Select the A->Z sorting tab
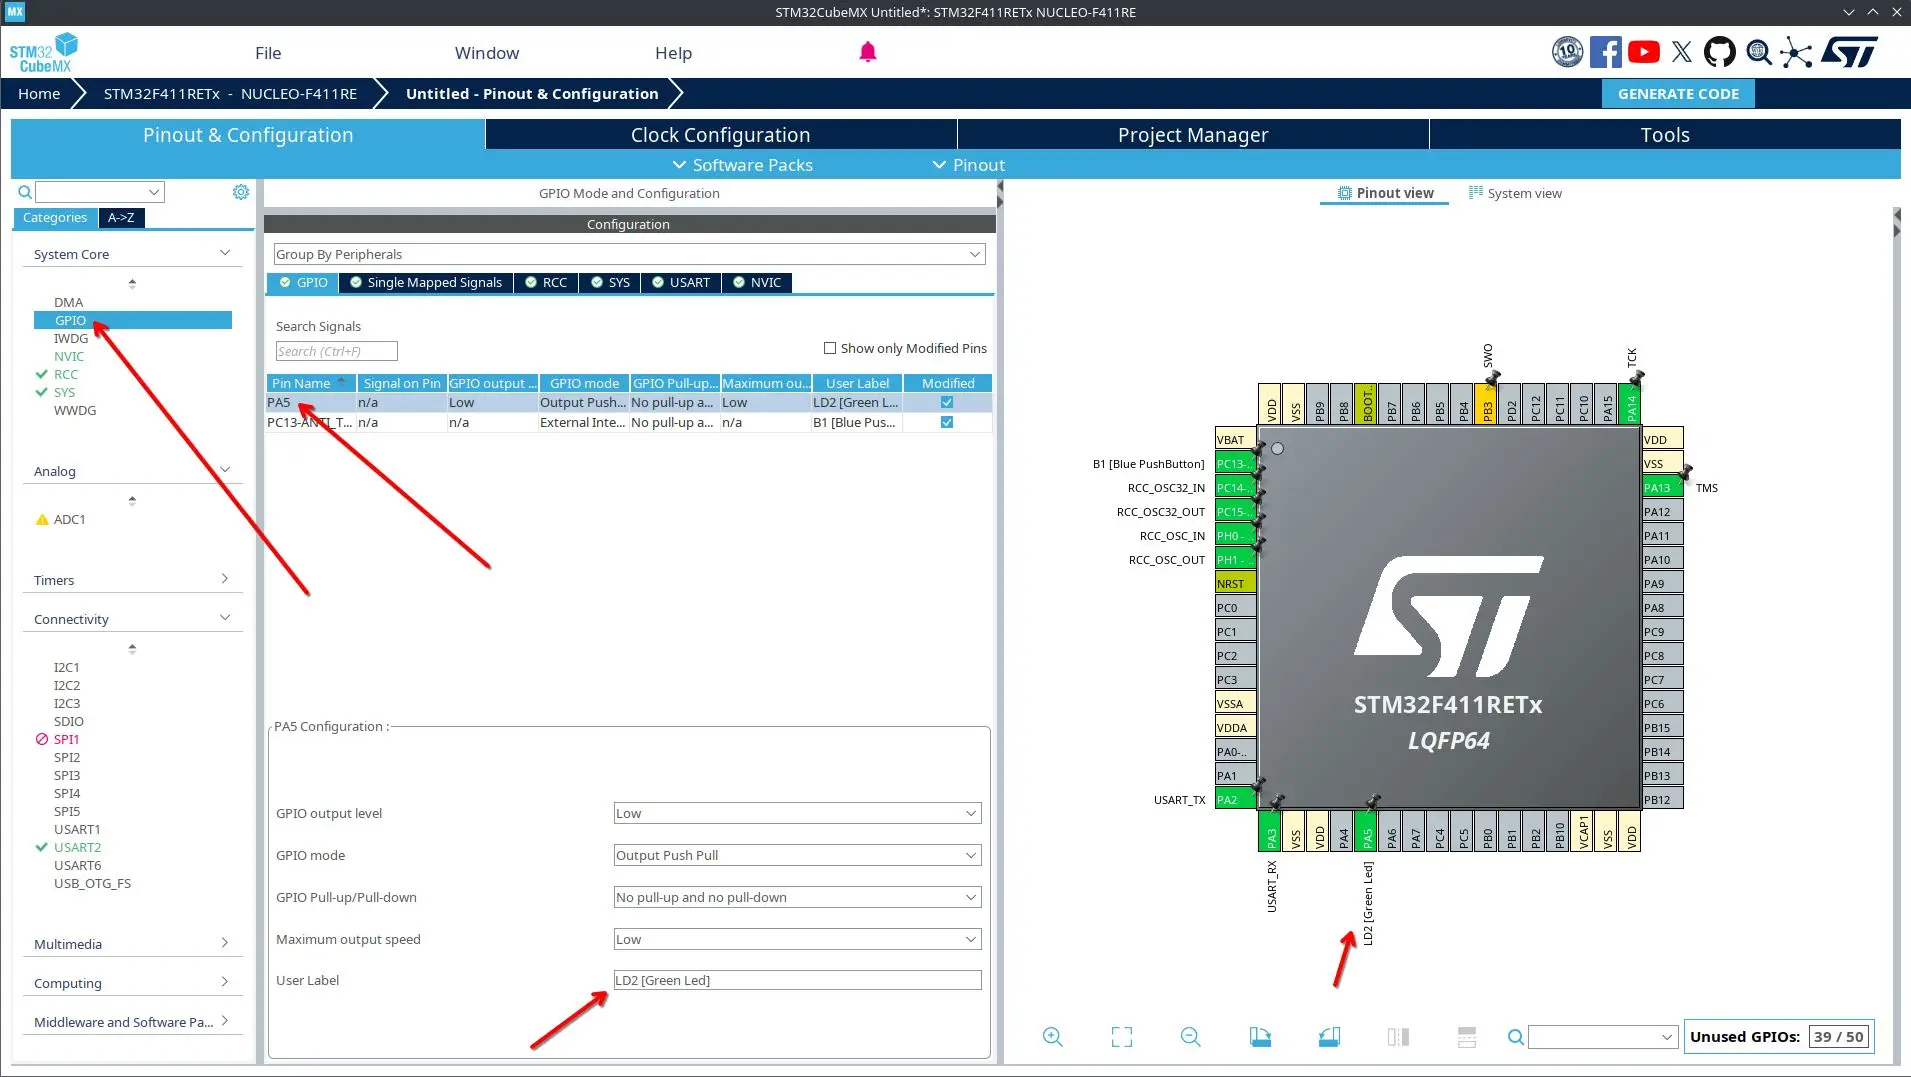 pos(121,218)
